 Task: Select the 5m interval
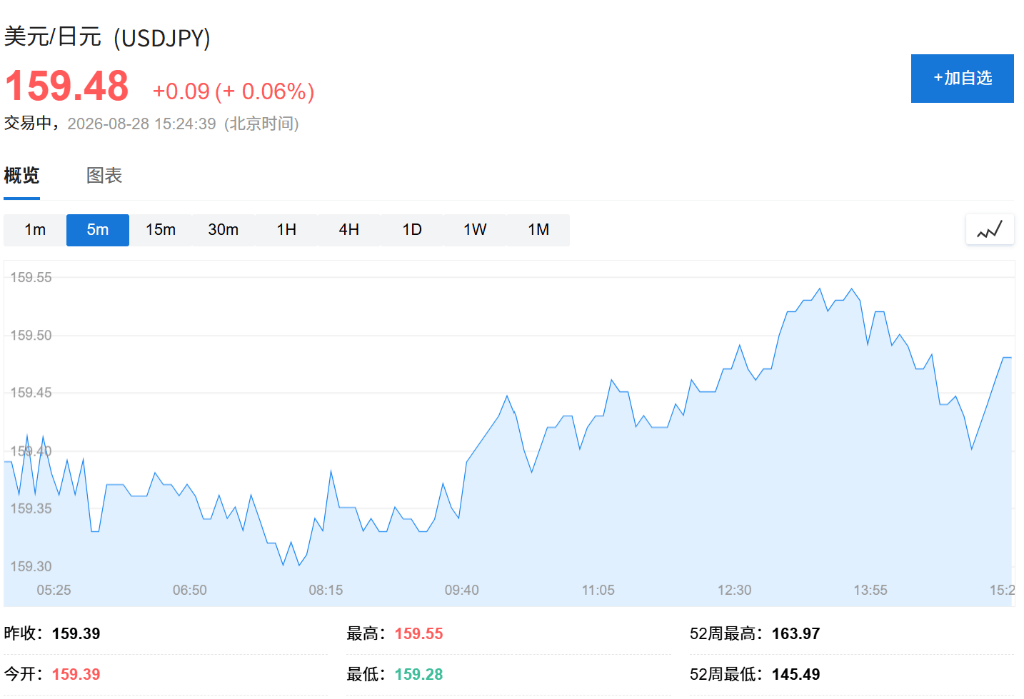tap(97, 230)
